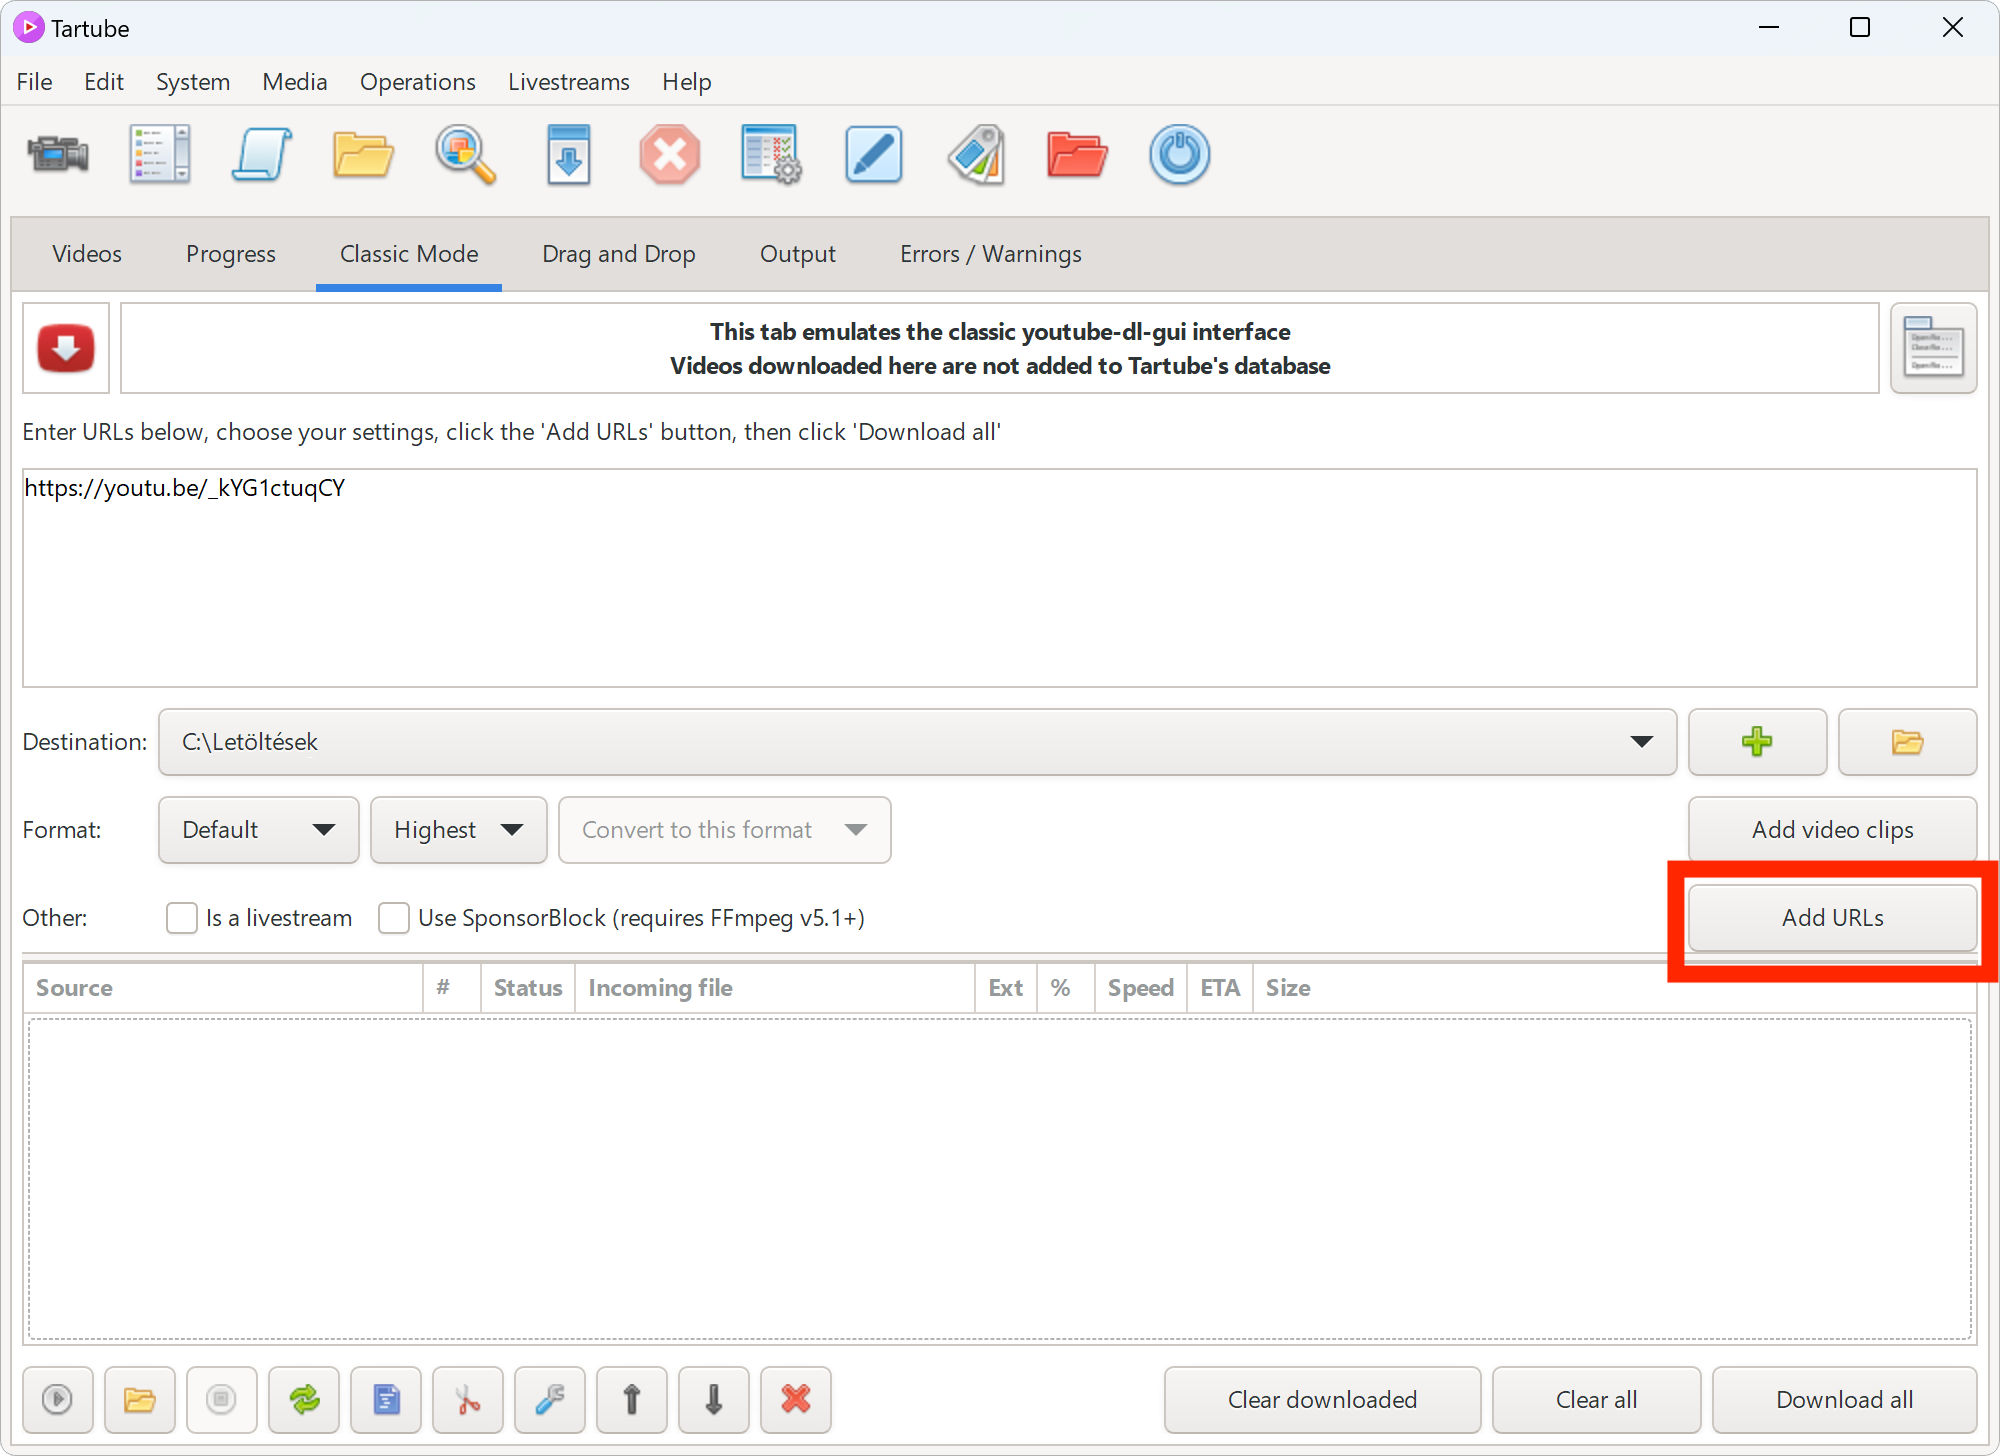This screenshot has width=2000, height=1456.
Task: Click the Ext column header
Action: pyautogui.click(x=1006, y=988)
